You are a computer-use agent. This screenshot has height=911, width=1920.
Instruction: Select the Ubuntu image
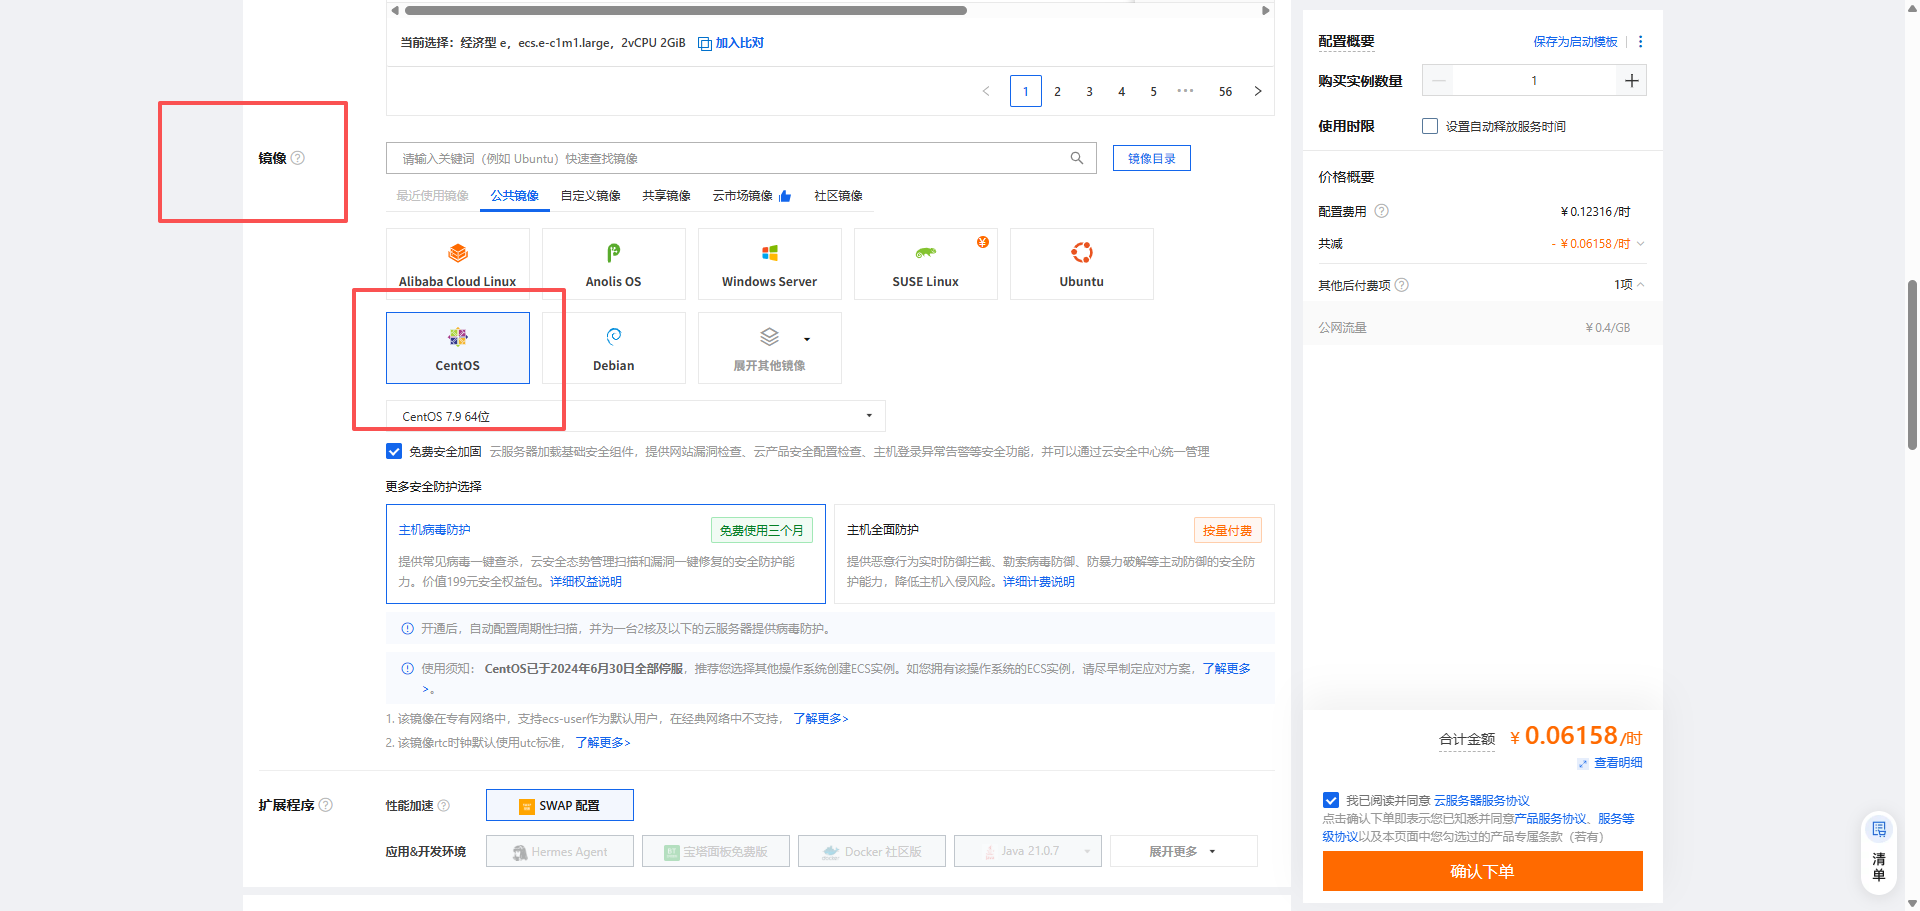point(1082,264)
